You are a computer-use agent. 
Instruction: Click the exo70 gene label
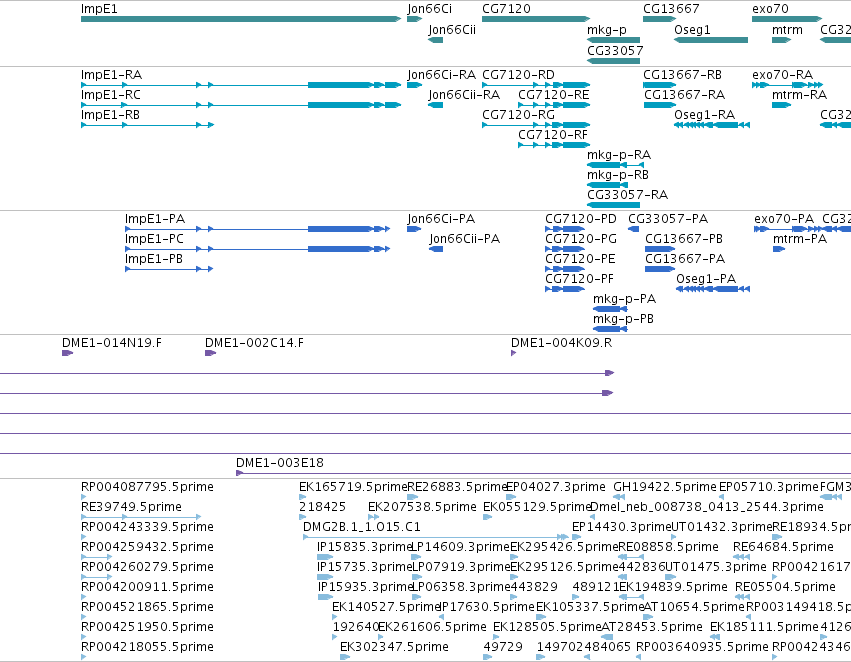pyautogui.click(x=770, y=9)
